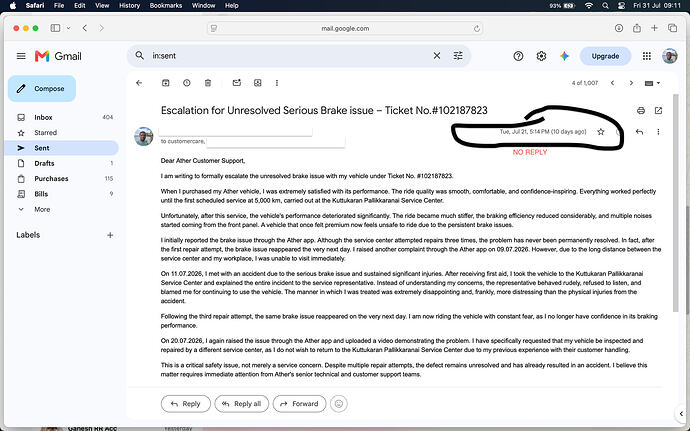Show the newer conversation arrow
The height and width of the screenshot is (431, 690).
coord(612,83)
